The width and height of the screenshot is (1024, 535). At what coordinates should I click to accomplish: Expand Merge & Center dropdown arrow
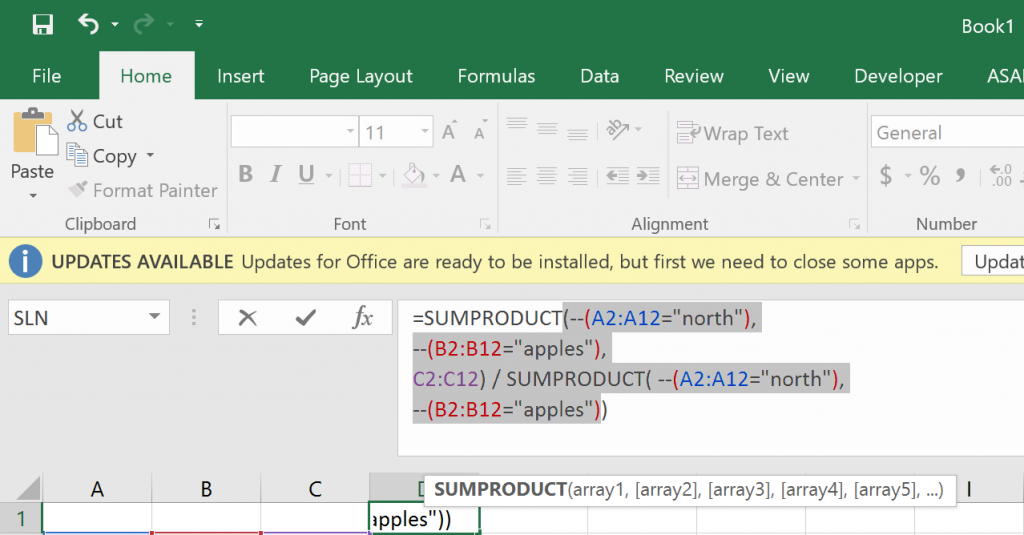pos(856,178)
